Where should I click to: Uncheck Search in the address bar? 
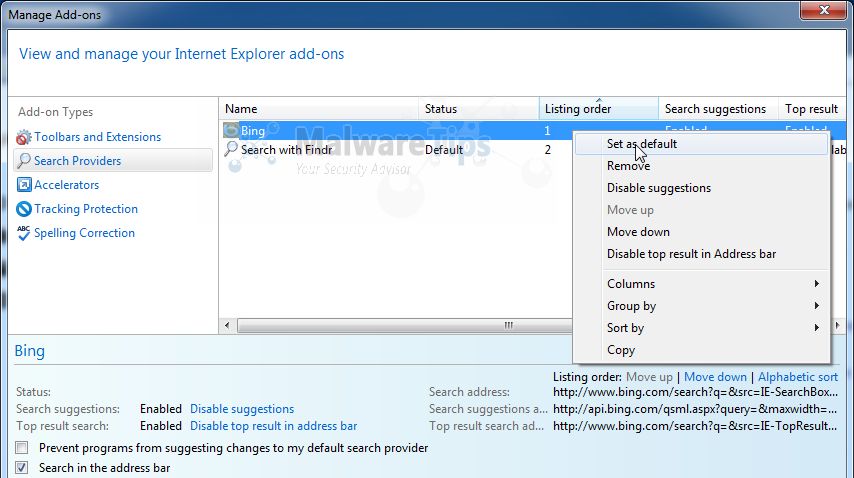tap(22, 468)
